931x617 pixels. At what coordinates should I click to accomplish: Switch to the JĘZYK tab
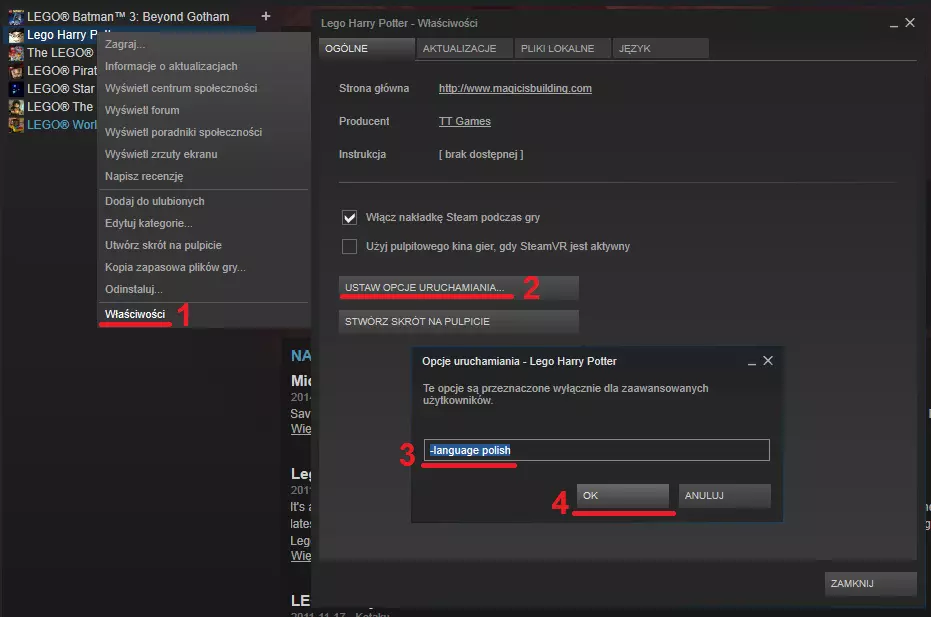coord(660,49)
